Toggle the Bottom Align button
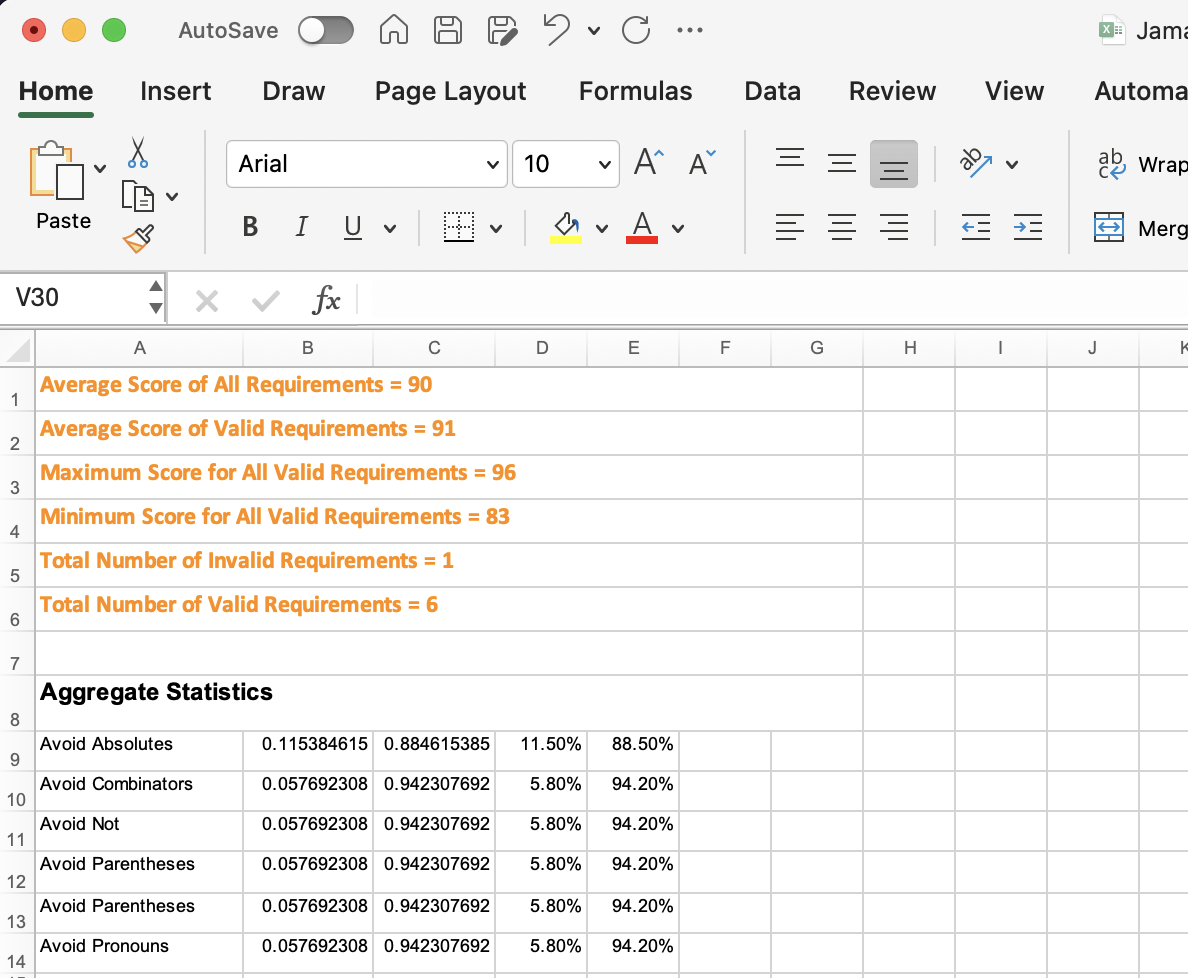Image resolution: width=1188 pixels, height=978 pixels. click(894, 164)
